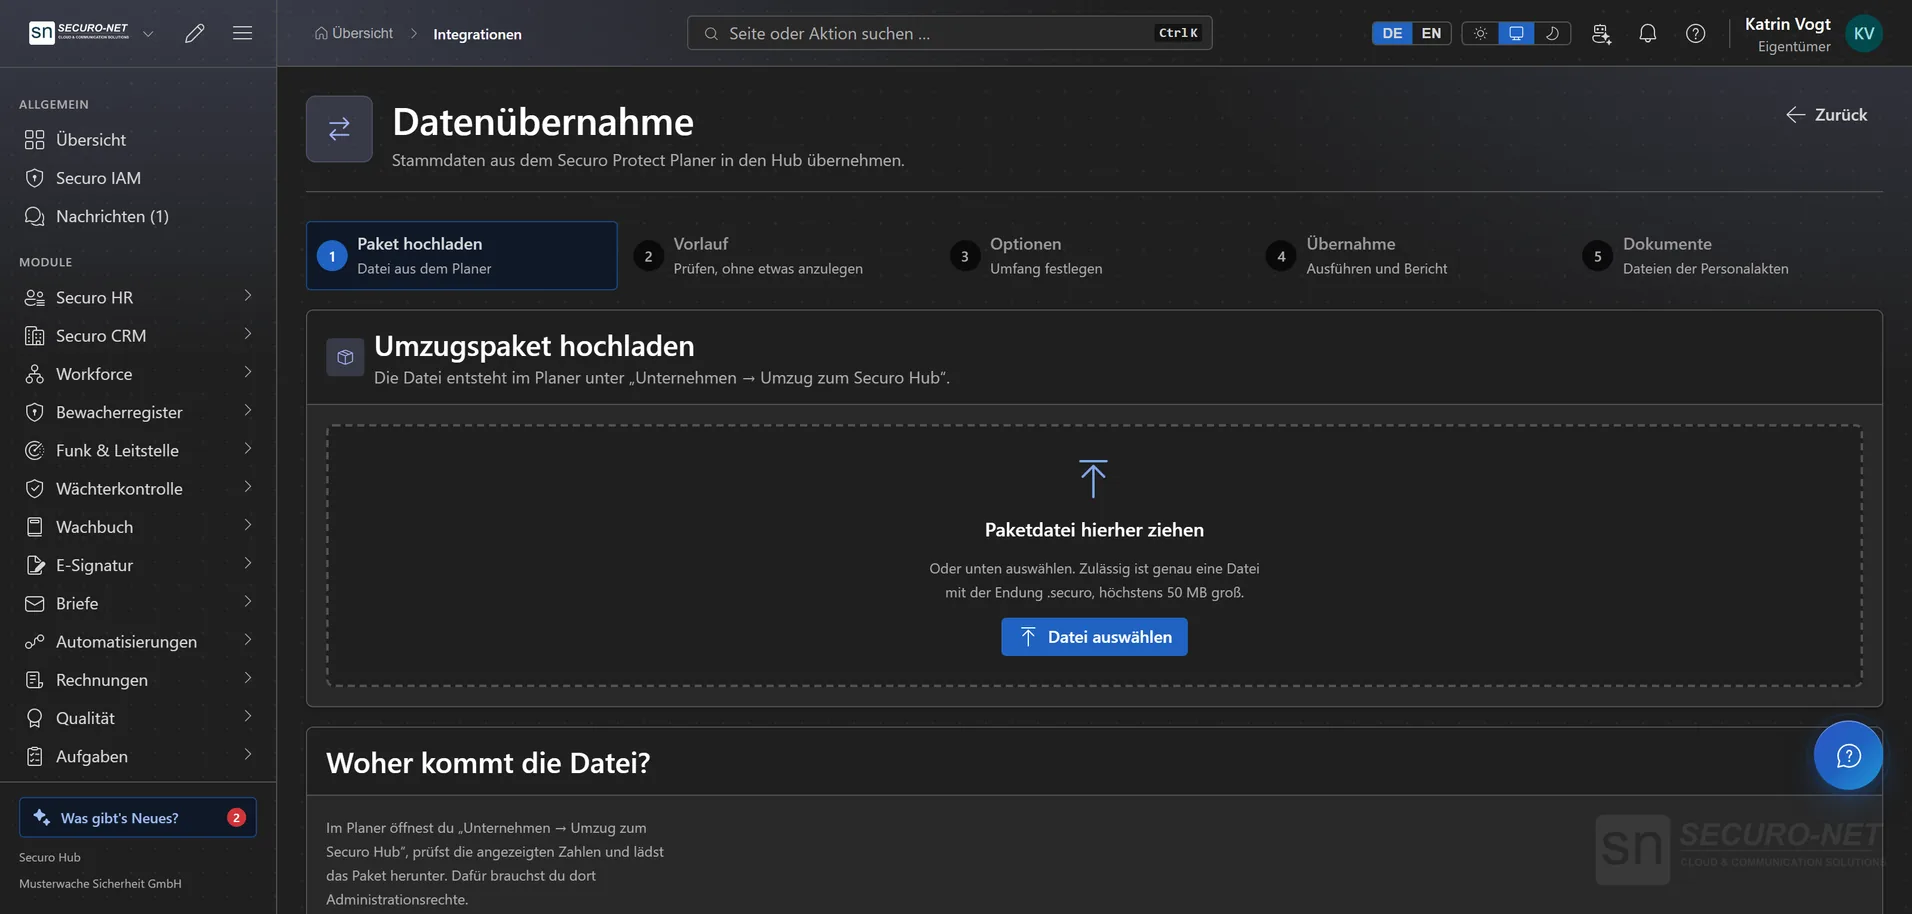Screen dimensions: 1912x914
Task: Open the floating help chat bubble
Action: pyautogui.click(x=1848, y=755)
